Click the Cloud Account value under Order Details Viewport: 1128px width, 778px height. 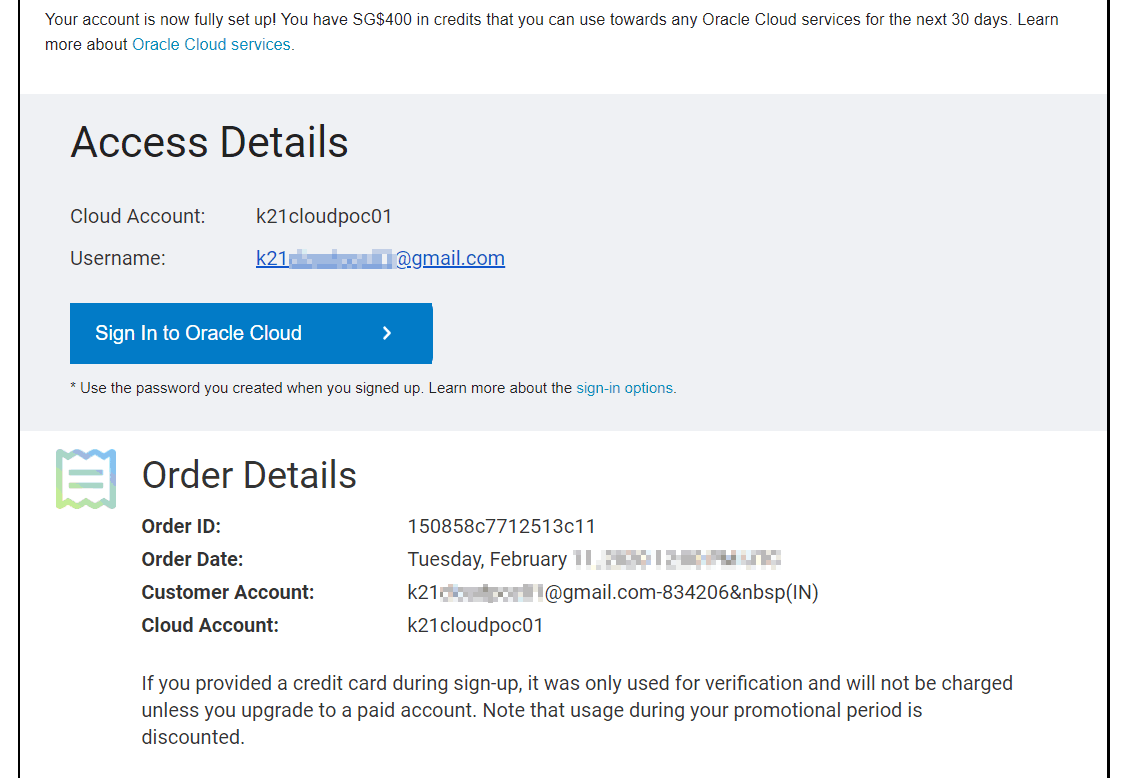coord(475,626)
